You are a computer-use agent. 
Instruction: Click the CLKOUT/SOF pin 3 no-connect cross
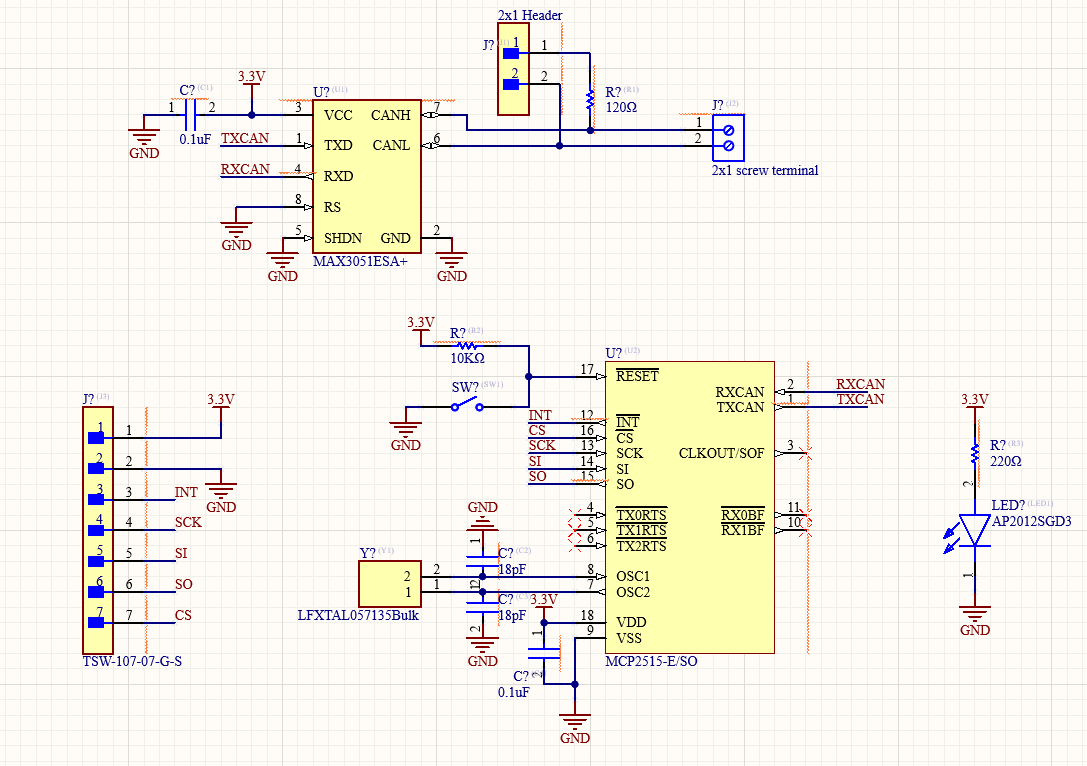[x=804, y=454]
